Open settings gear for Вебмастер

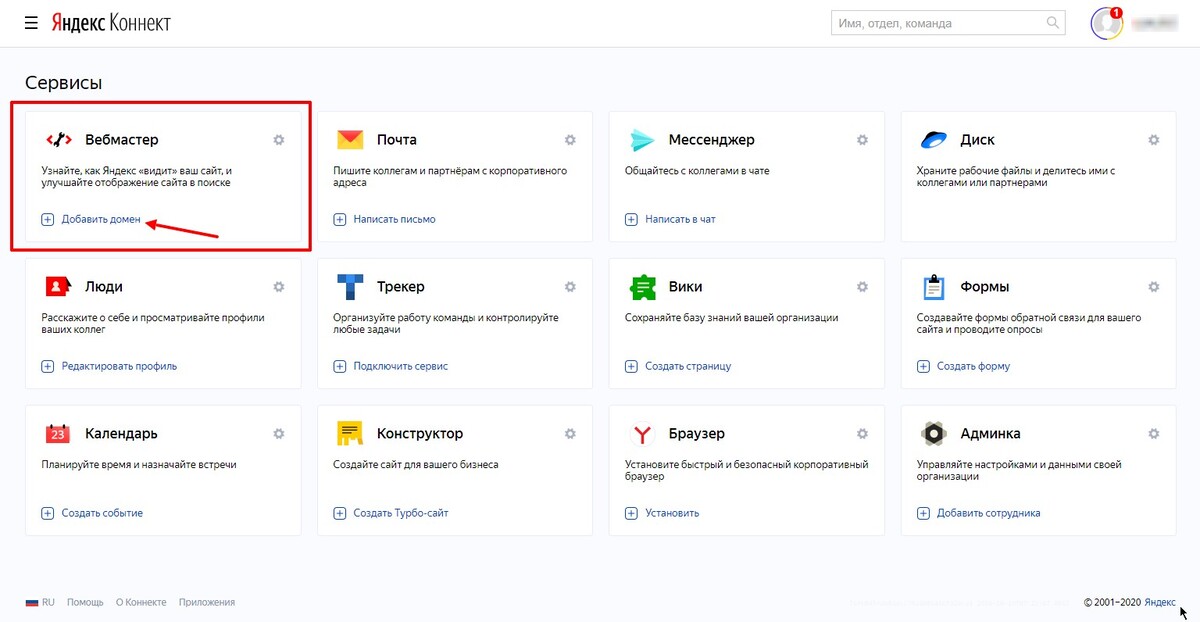[x=279, y=140]
